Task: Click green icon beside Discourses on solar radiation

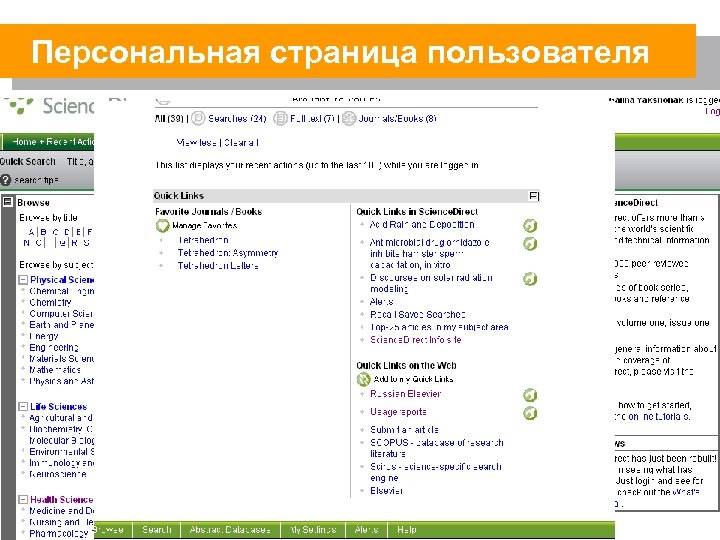Action: point(530,279)
